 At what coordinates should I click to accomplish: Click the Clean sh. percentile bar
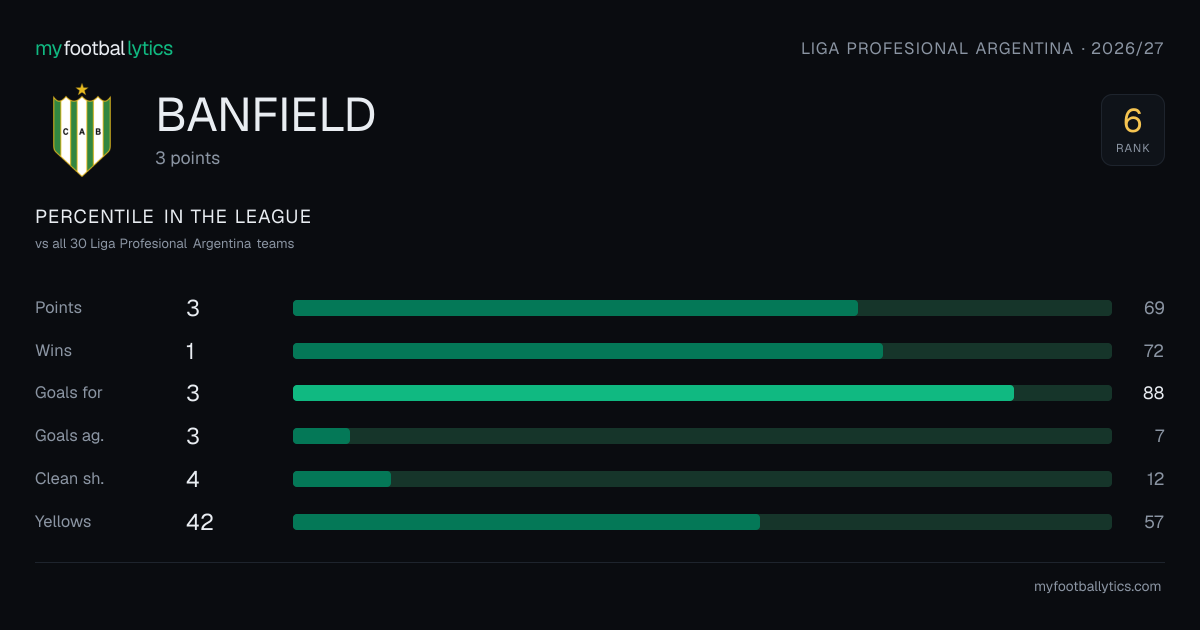pos(702,479)
